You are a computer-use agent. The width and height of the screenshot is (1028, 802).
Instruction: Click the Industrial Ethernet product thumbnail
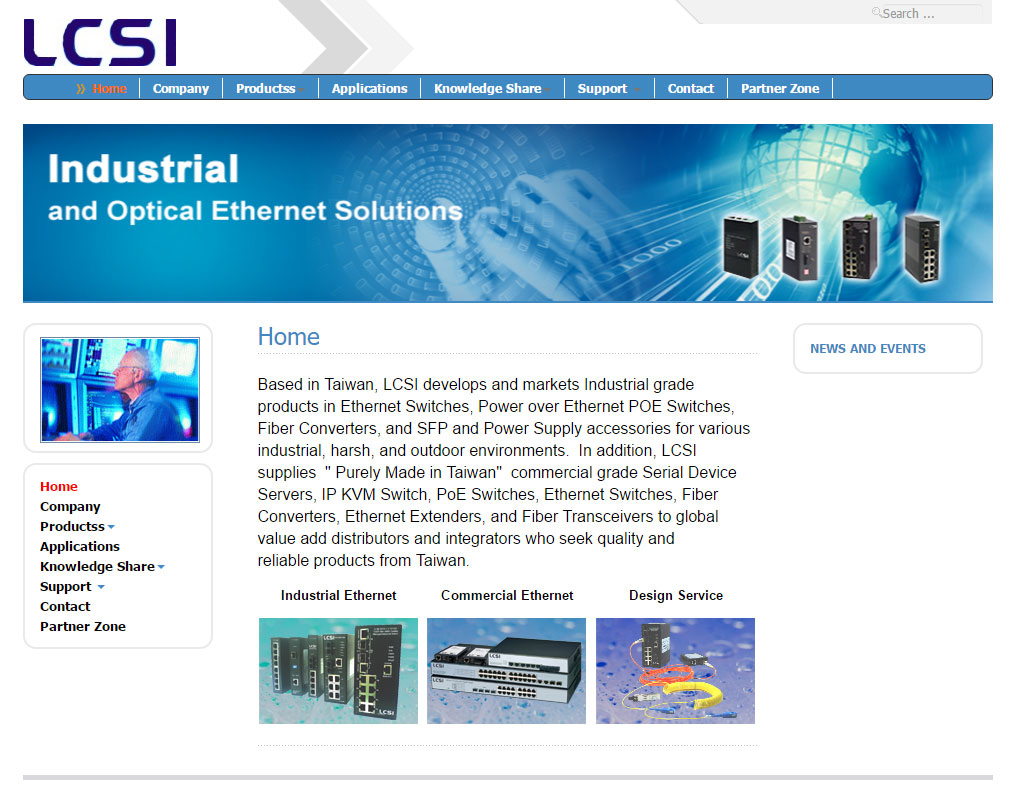point(338,671)
